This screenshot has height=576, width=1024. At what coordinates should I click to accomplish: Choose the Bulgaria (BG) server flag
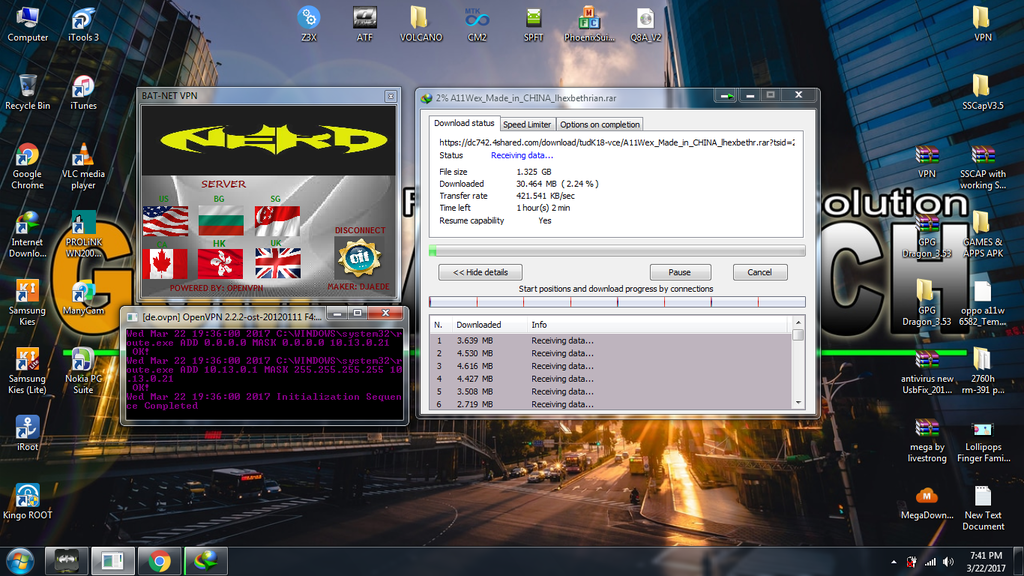221,220
